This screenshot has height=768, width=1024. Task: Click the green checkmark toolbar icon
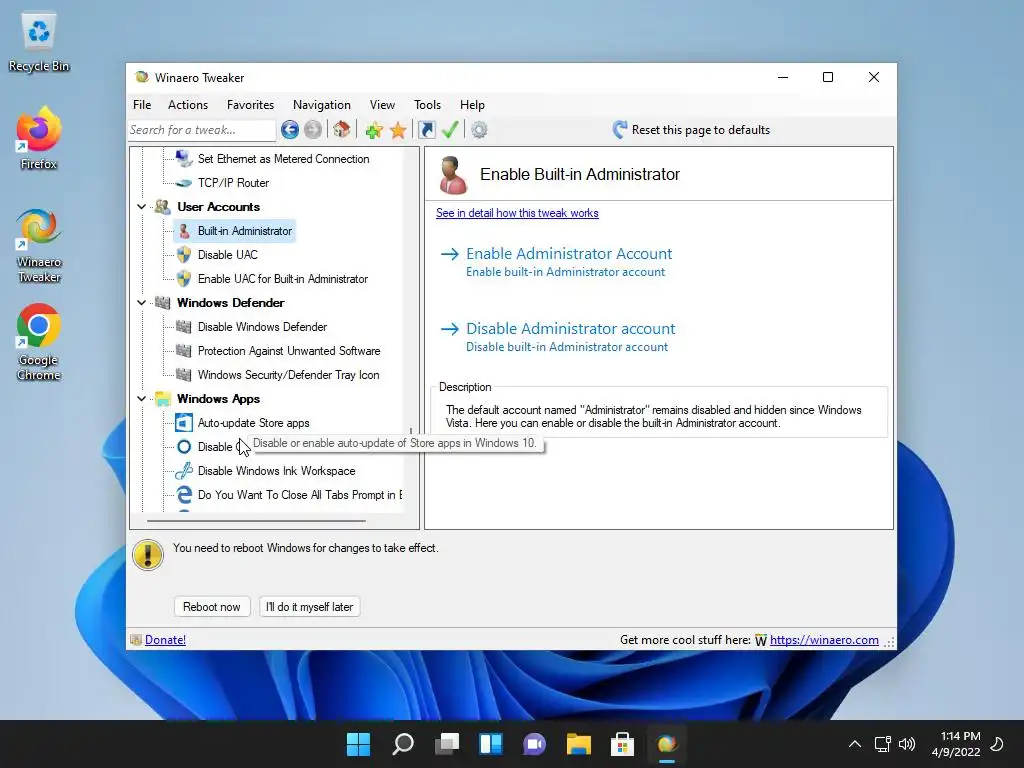[450, 129]
